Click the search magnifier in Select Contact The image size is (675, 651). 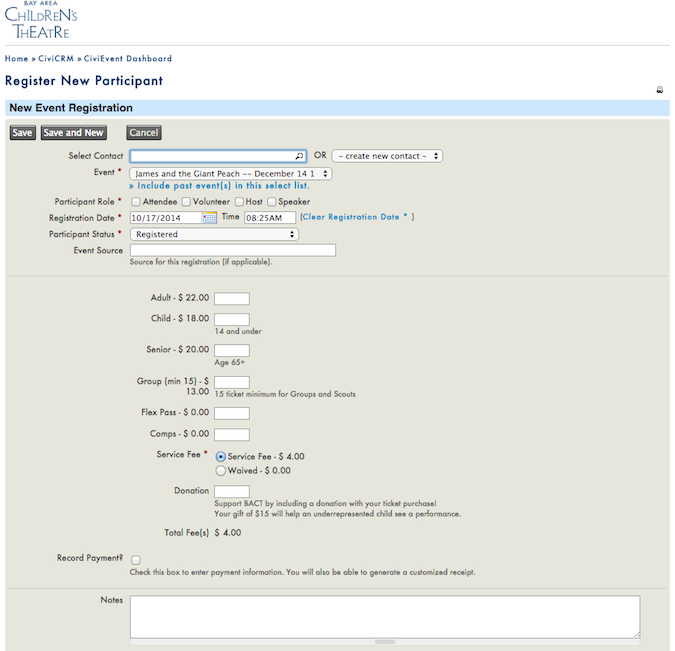click(299, 157)
